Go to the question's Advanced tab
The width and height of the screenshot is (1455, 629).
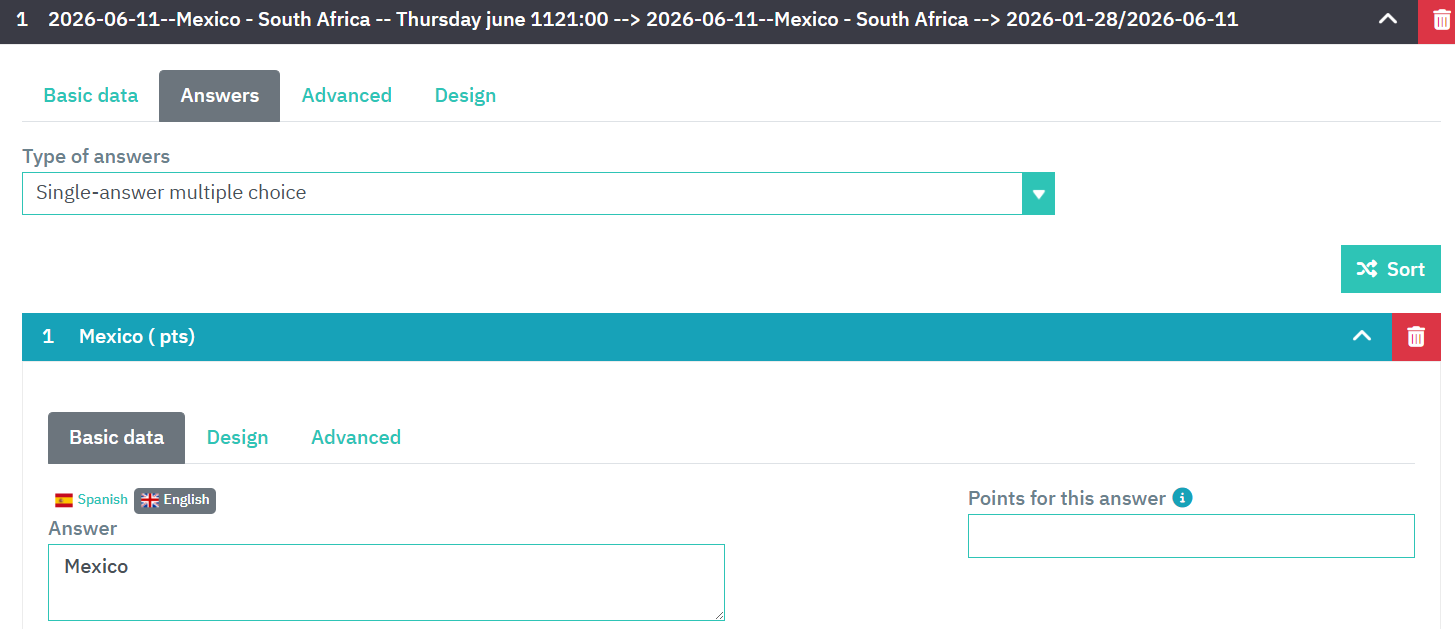(x=346, y=96)
